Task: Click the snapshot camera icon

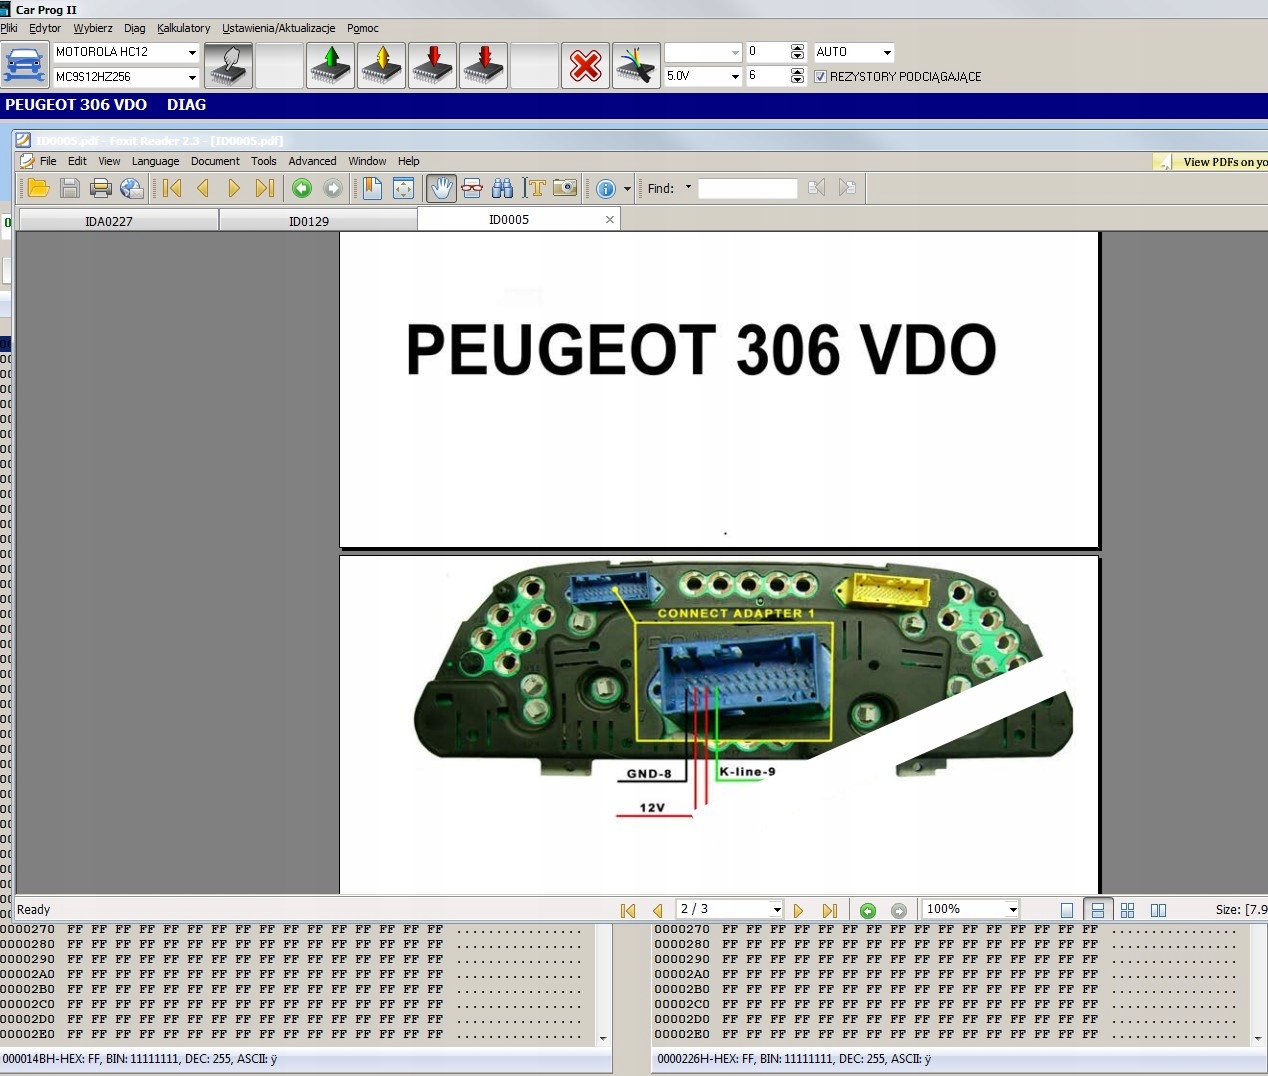Action: coord(565,188)
